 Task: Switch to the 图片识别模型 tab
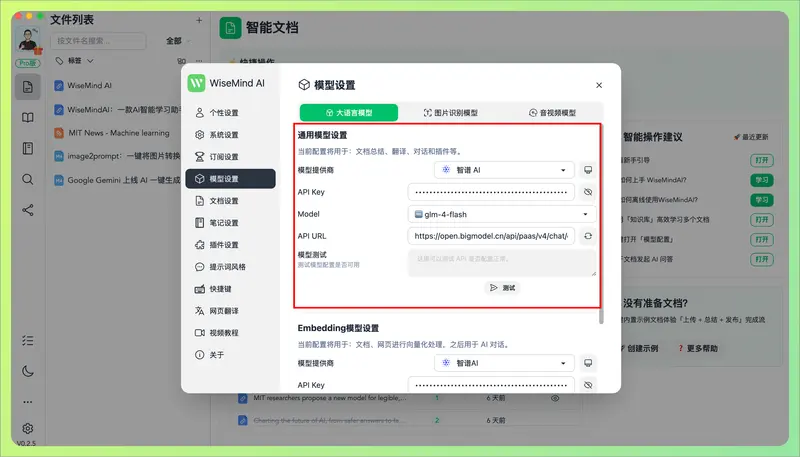(451, 113)
